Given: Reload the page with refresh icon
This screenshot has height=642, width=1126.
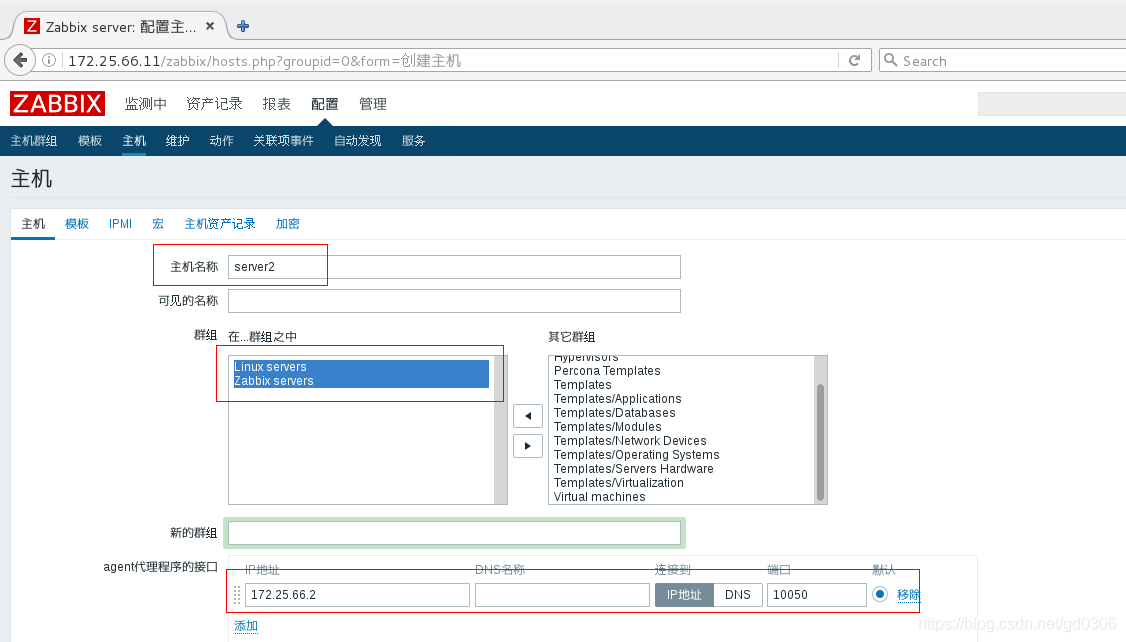Looking at the screenshot, I should (x=855, y=60).
